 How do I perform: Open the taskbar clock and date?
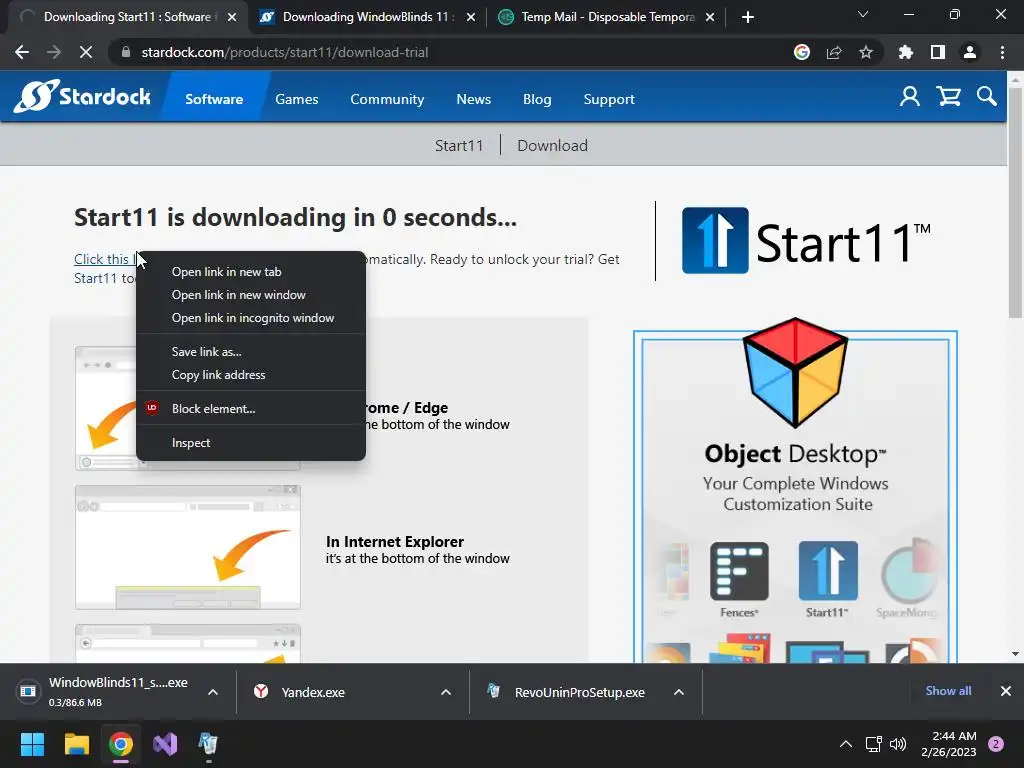point(948,744)
